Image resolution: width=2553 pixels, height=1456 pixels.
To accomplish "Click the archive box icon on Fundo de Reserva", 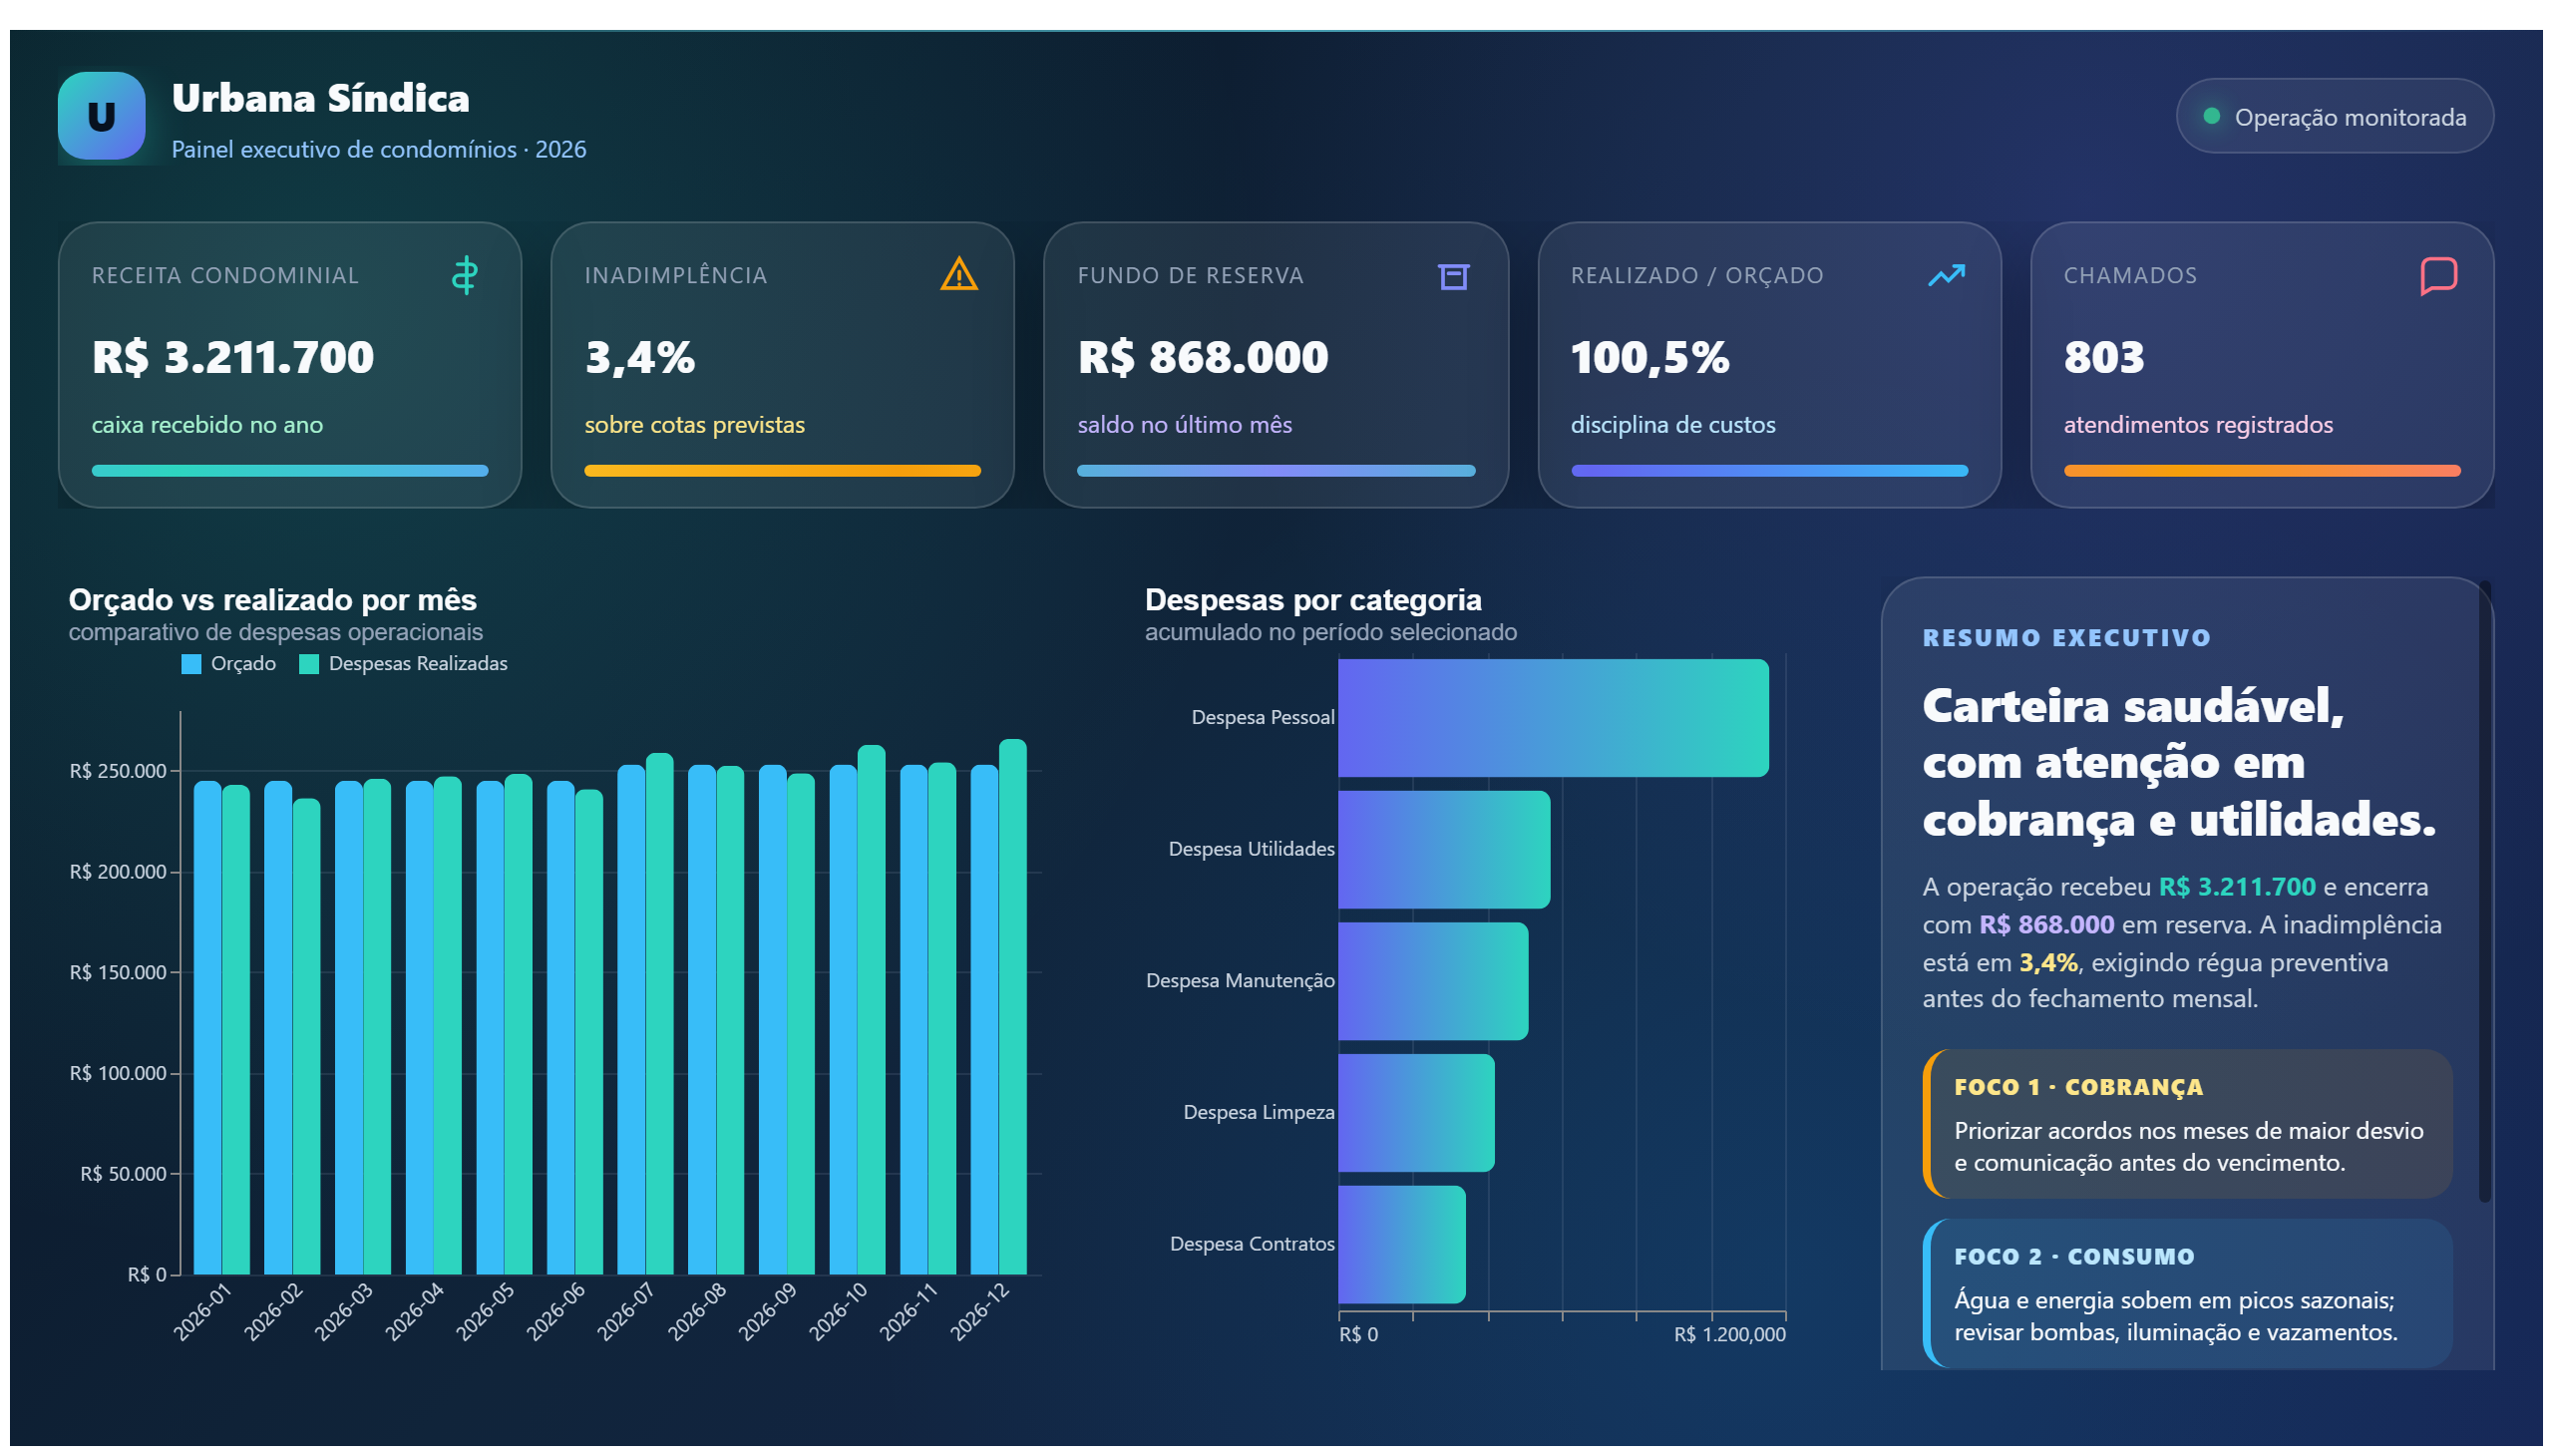I will 1452,276.
